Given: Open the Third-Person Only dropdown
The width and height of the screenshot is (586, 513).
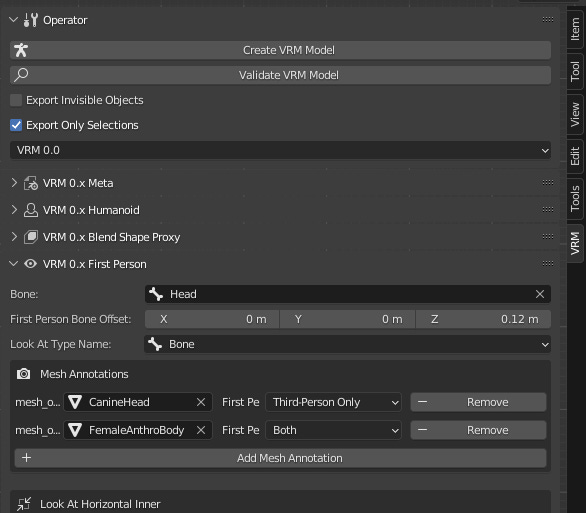Looking at the screenshot, I should (x=333, y=402).
